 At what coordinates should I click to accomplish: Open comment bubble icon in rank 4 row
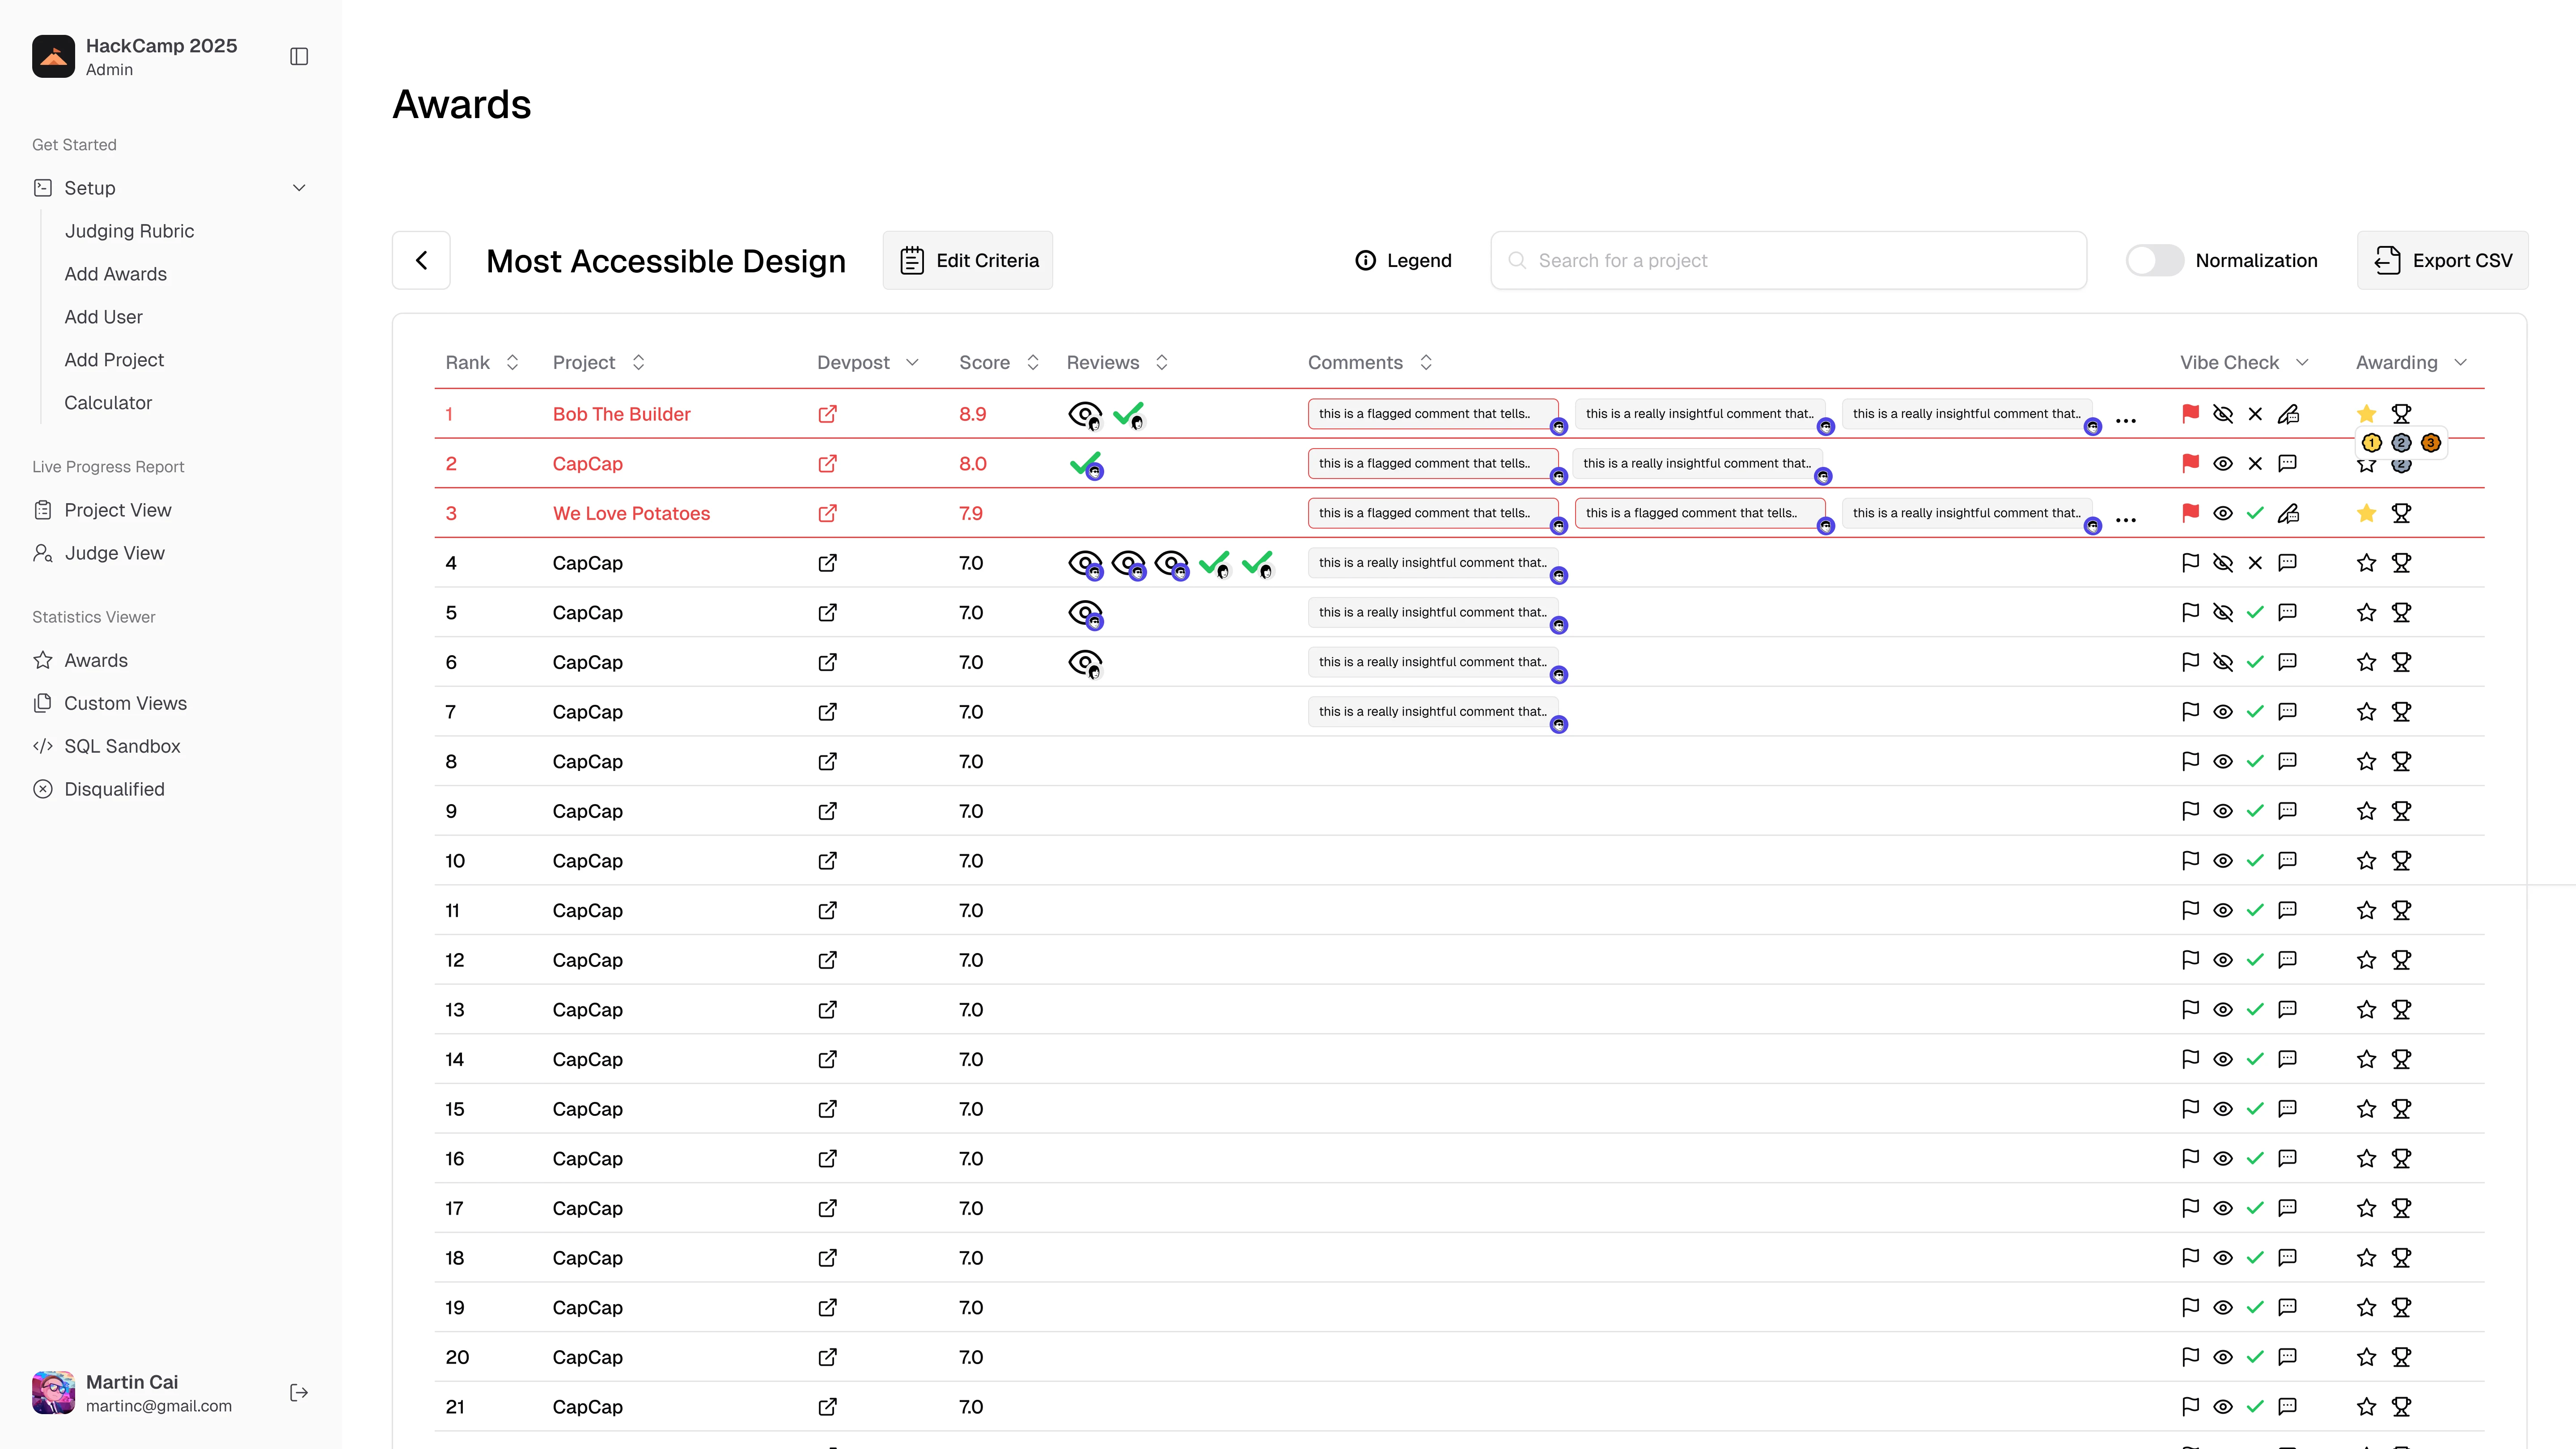click(2287, 562)
